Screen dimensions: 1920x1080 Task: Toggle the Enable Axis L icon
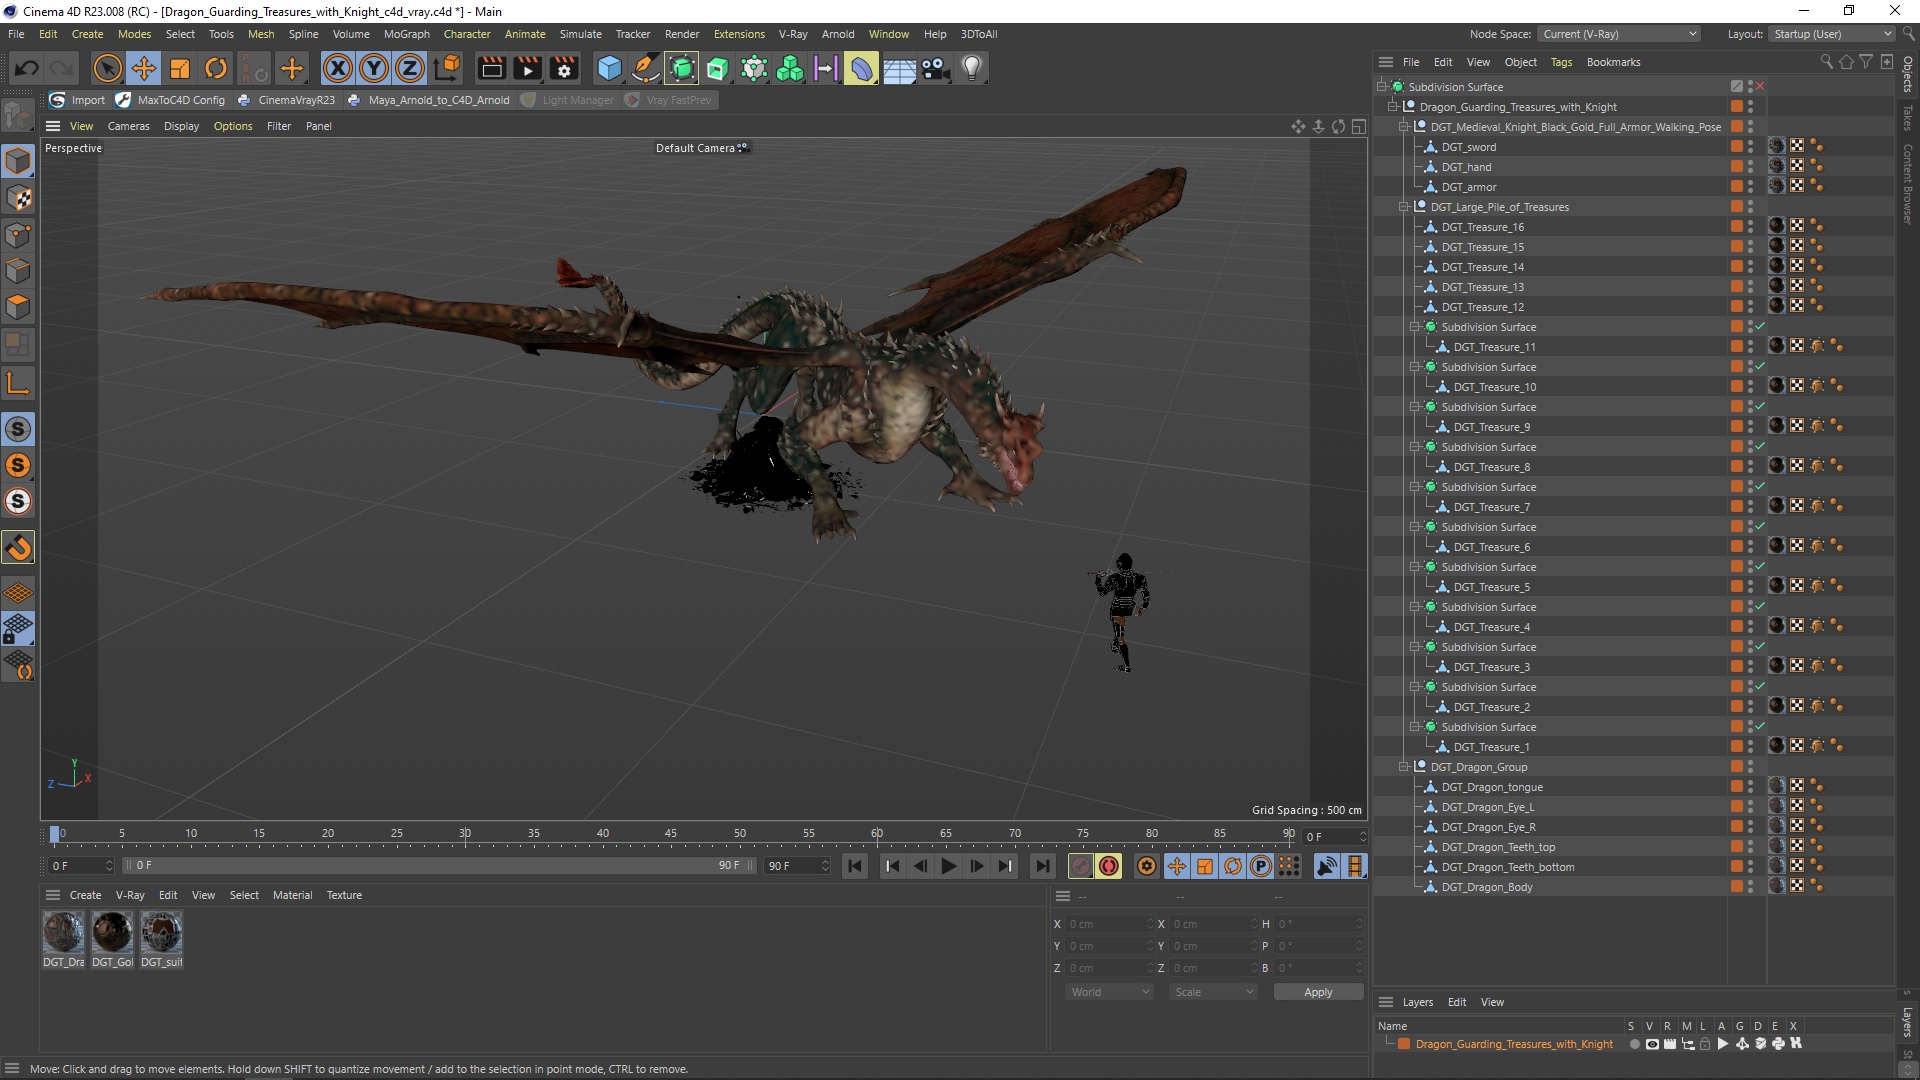[18, 382]
